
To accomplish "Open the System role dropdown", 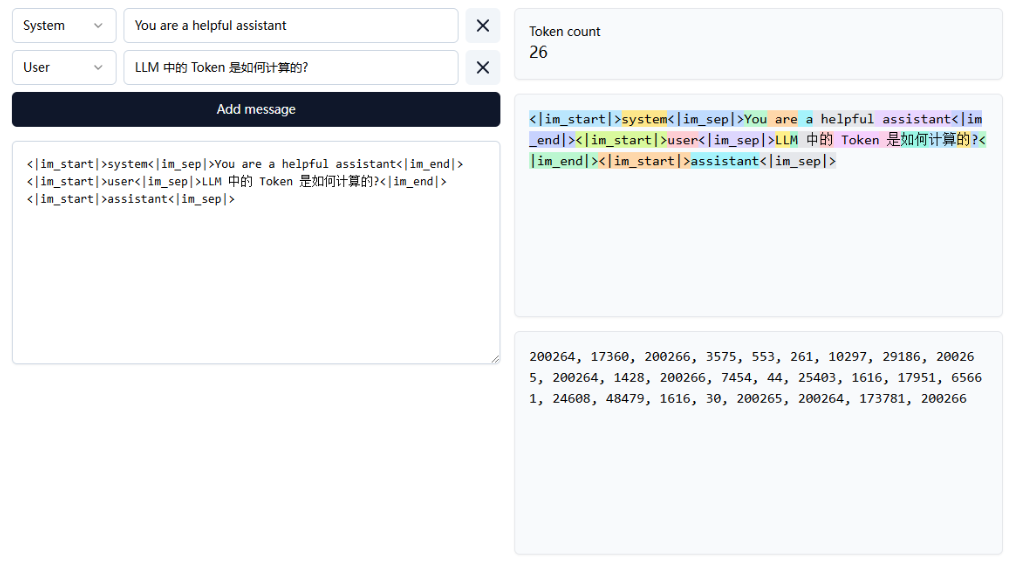I will tap(64, 26).
